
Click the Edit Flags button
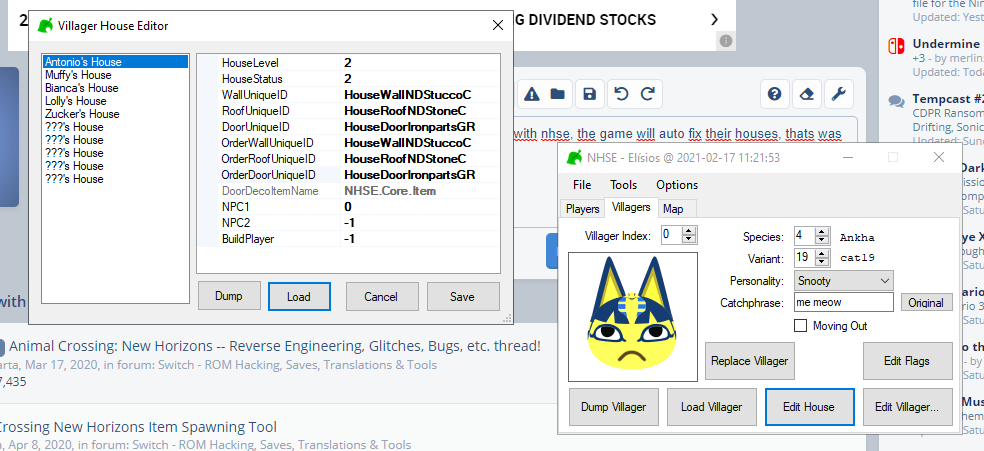click(907, 361)
